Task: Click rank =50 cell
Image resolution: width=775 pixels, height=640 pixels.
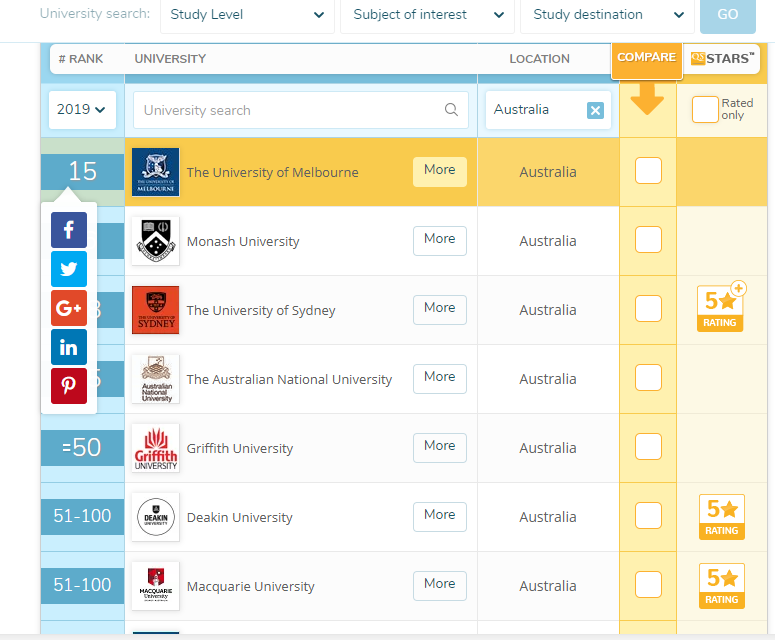Action: coord(83,448)
